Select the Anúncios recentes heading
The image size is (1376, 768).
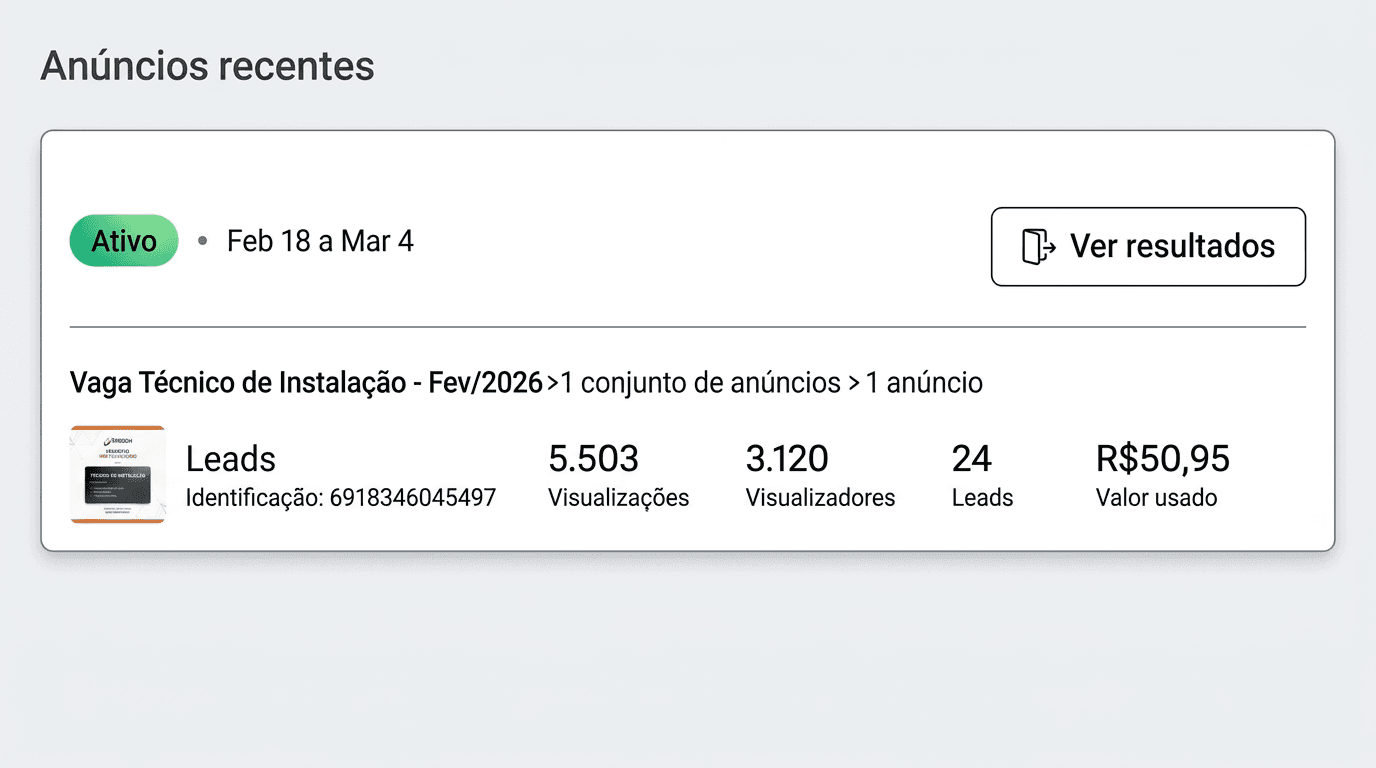[x=207, y=65]
